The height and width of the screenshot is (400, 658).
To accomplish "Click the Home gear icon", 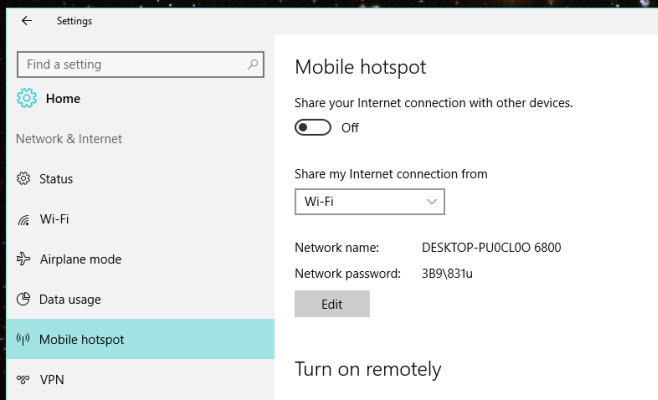I will point(26,98).
